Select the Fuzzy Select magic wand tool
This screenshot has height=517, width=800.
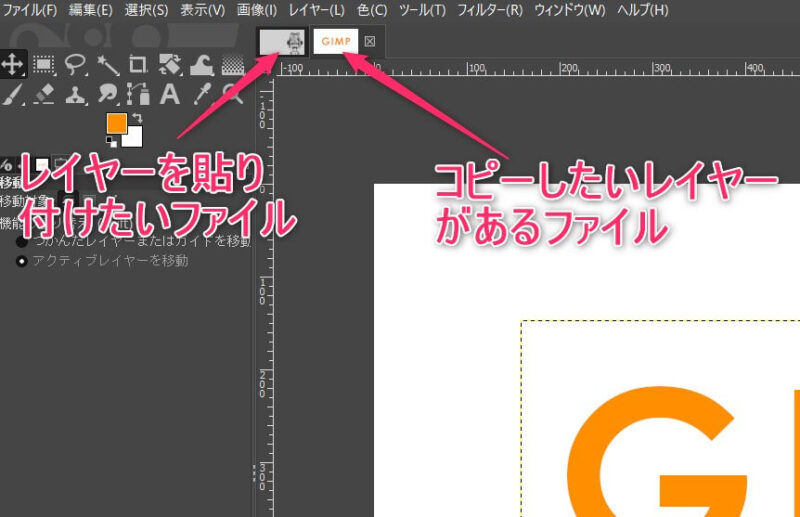click(107, 65)
